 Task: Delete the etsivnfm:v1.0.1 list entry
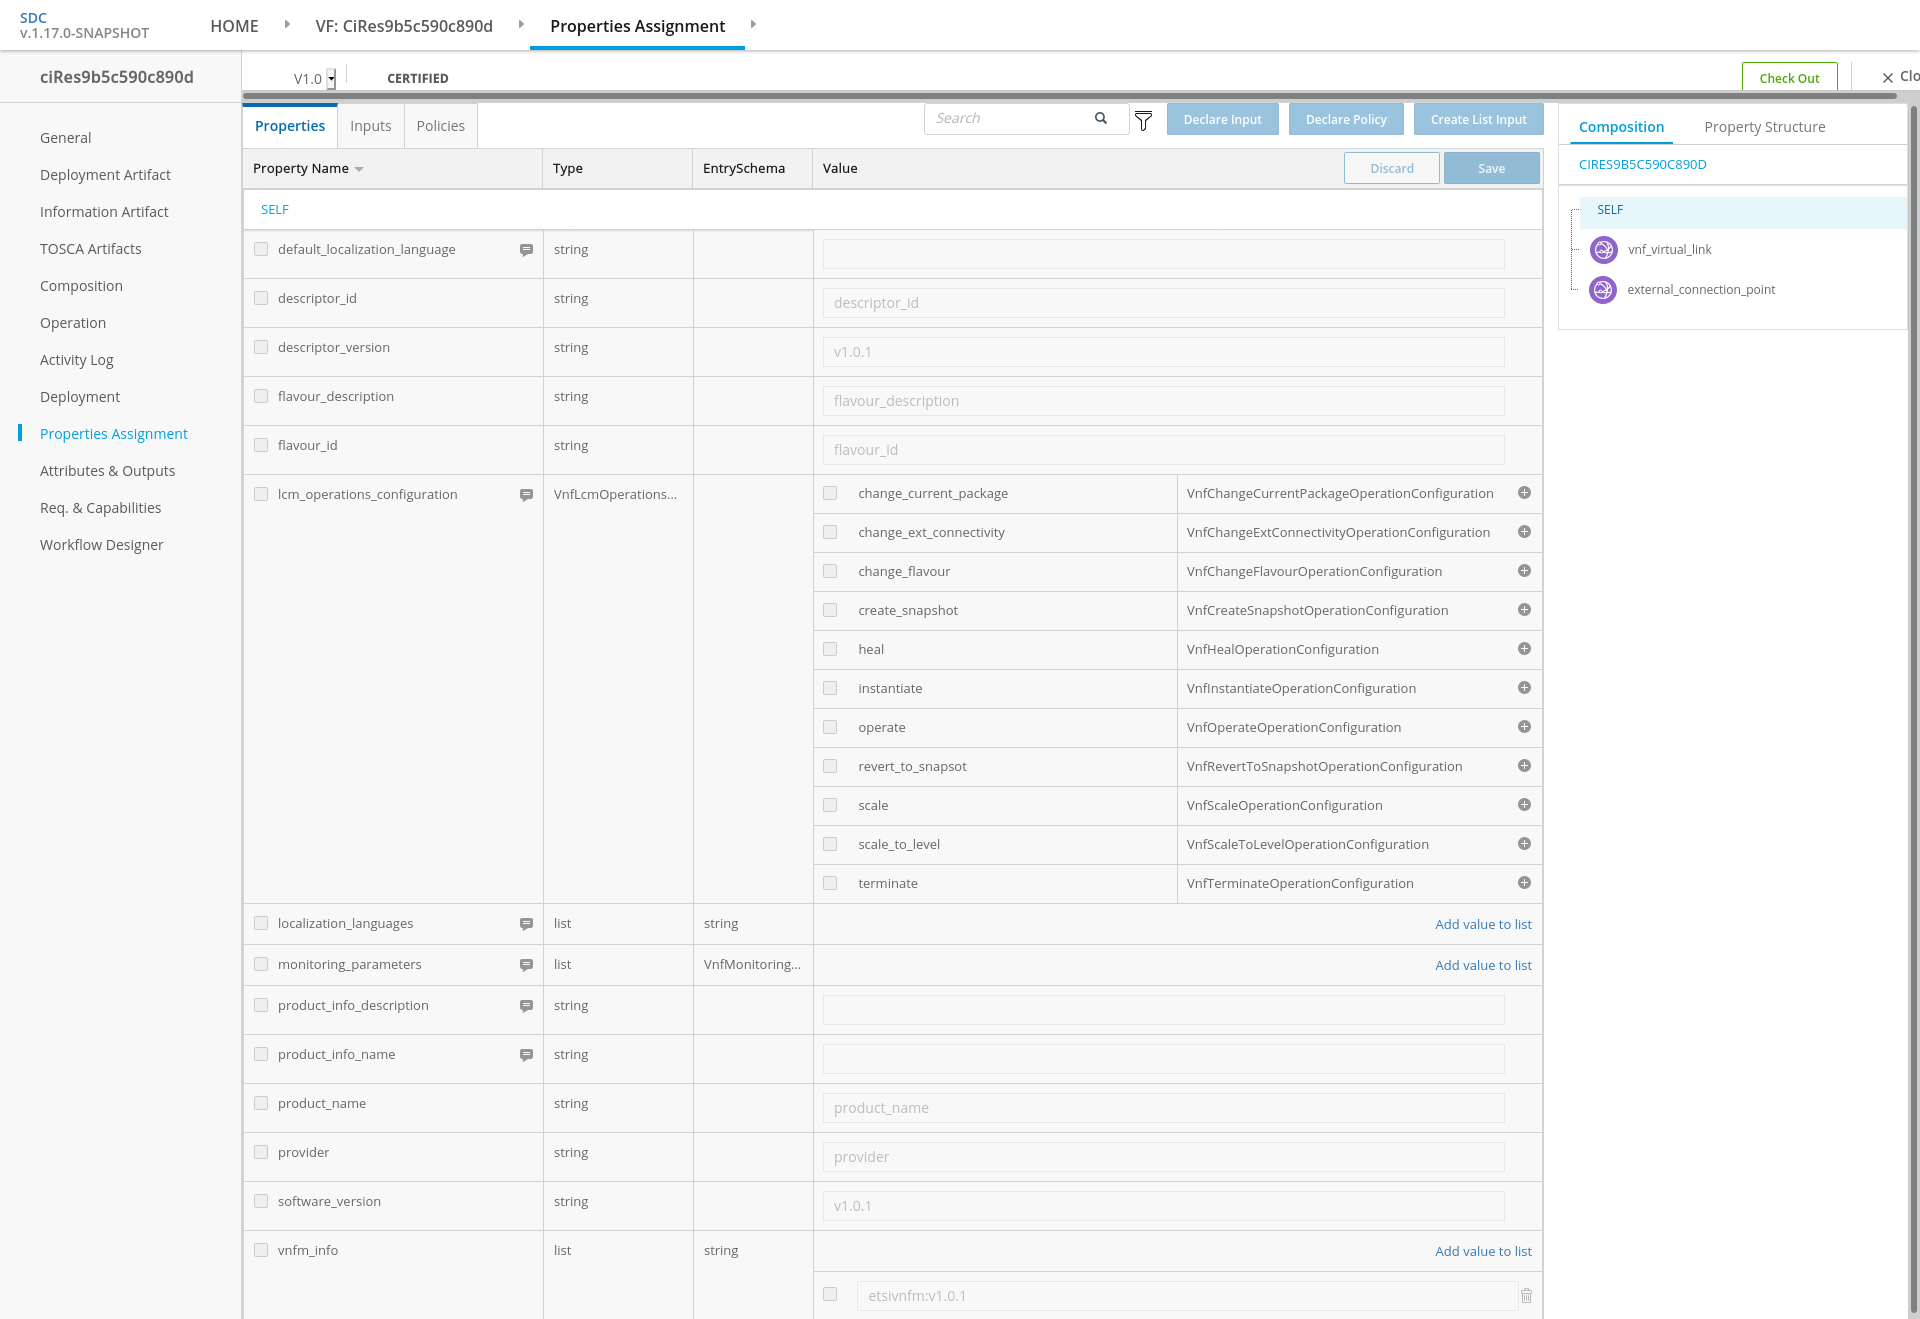click(x=1527, y=1296)
